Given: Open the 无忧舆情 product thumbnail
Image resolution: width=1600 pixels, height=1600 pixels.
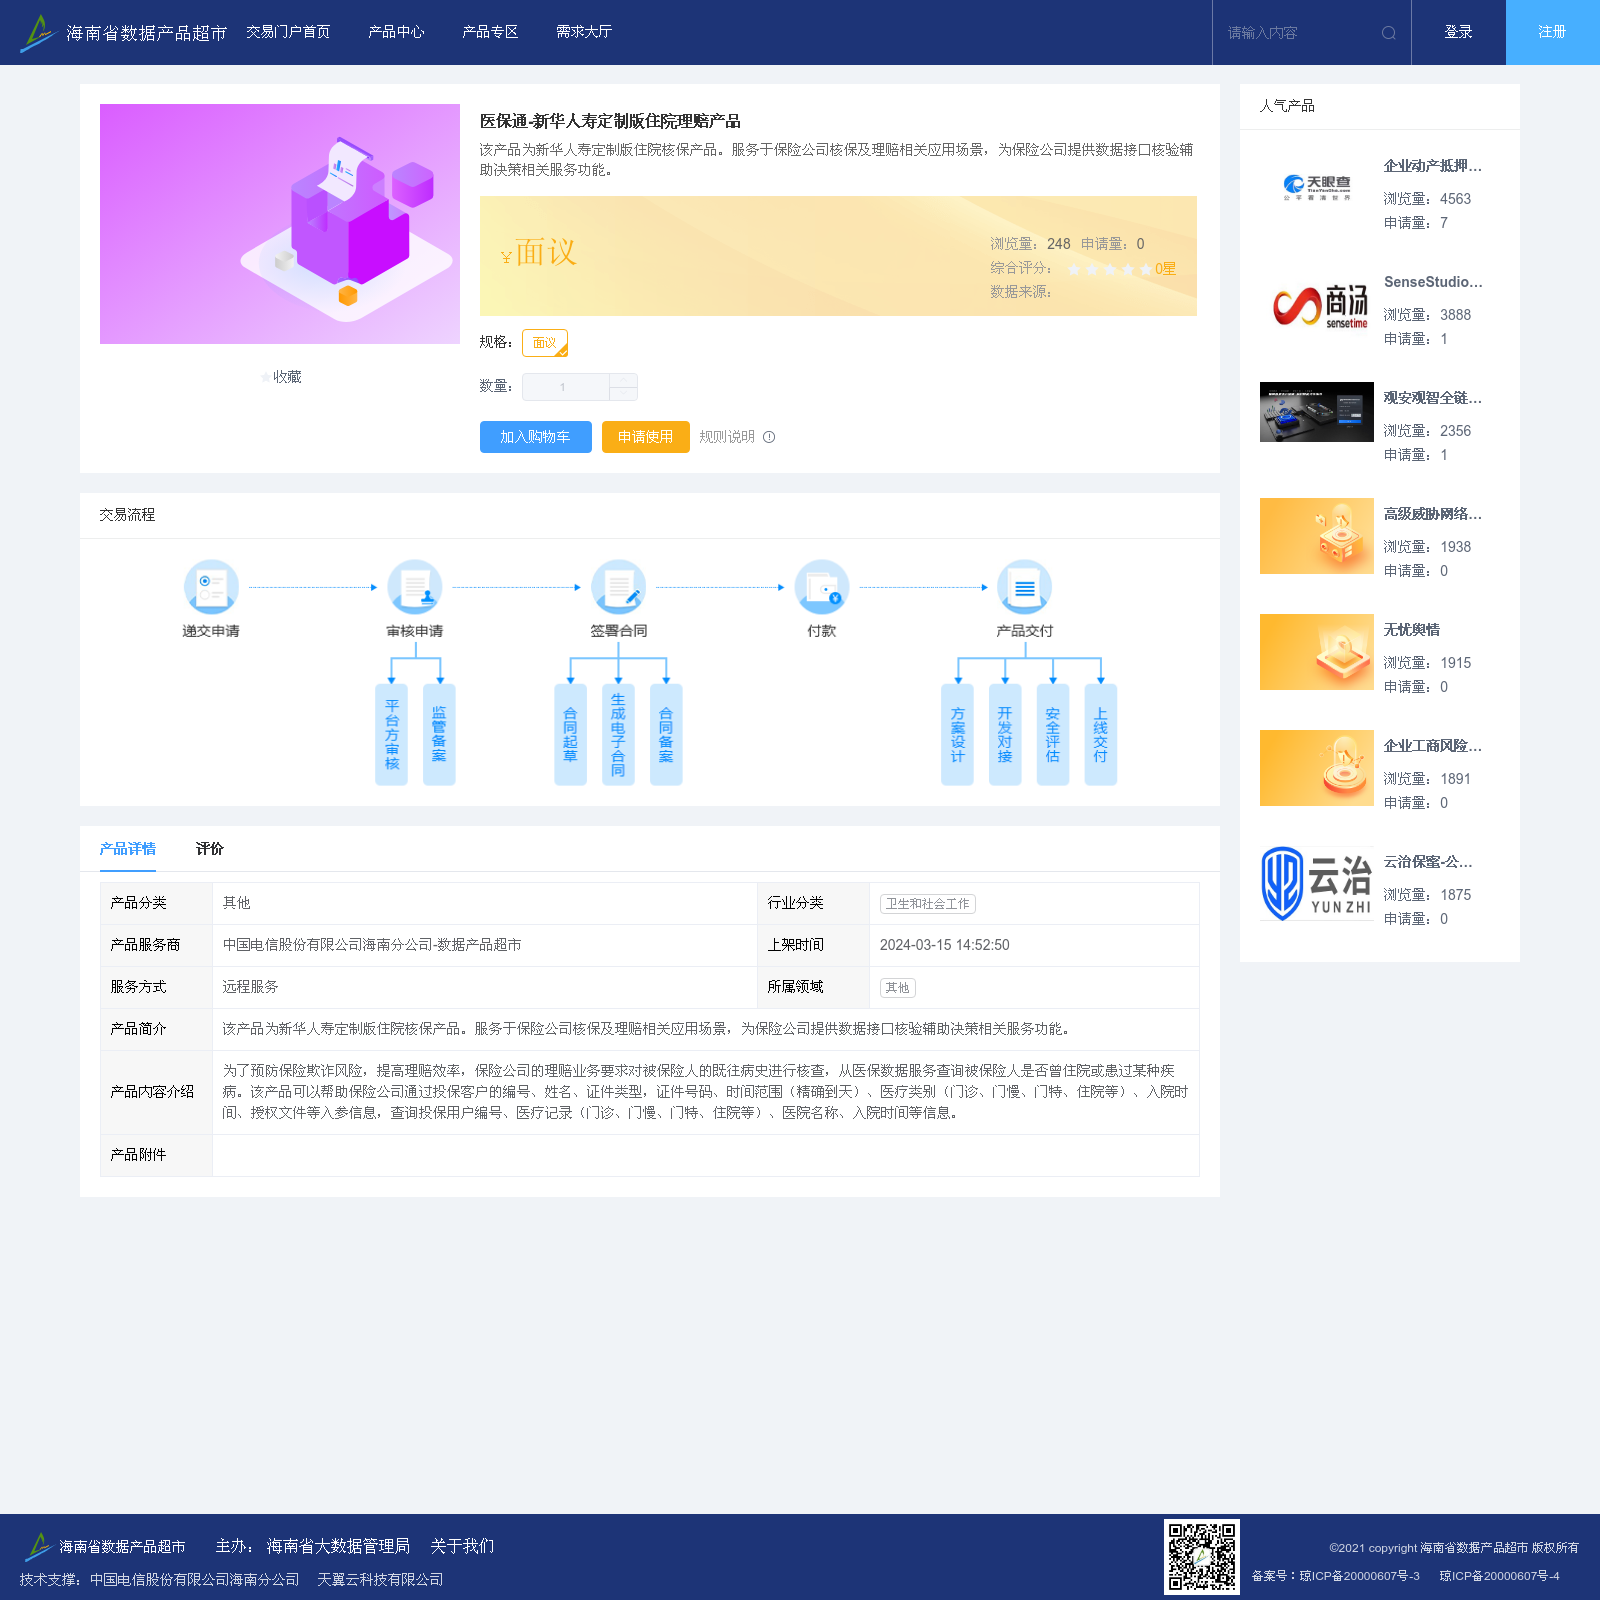Looking at the screenshot, I should 1317,652.
